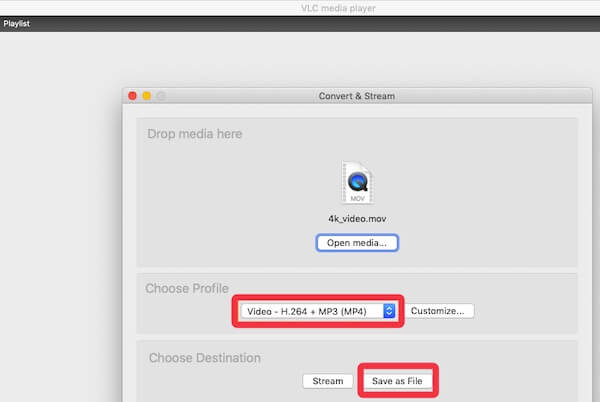The width and height of the screenshot is (600, 402).
Task: Open the Video - H.264 + MP3 profile dropdown
Action: click(x=310, y=311)
